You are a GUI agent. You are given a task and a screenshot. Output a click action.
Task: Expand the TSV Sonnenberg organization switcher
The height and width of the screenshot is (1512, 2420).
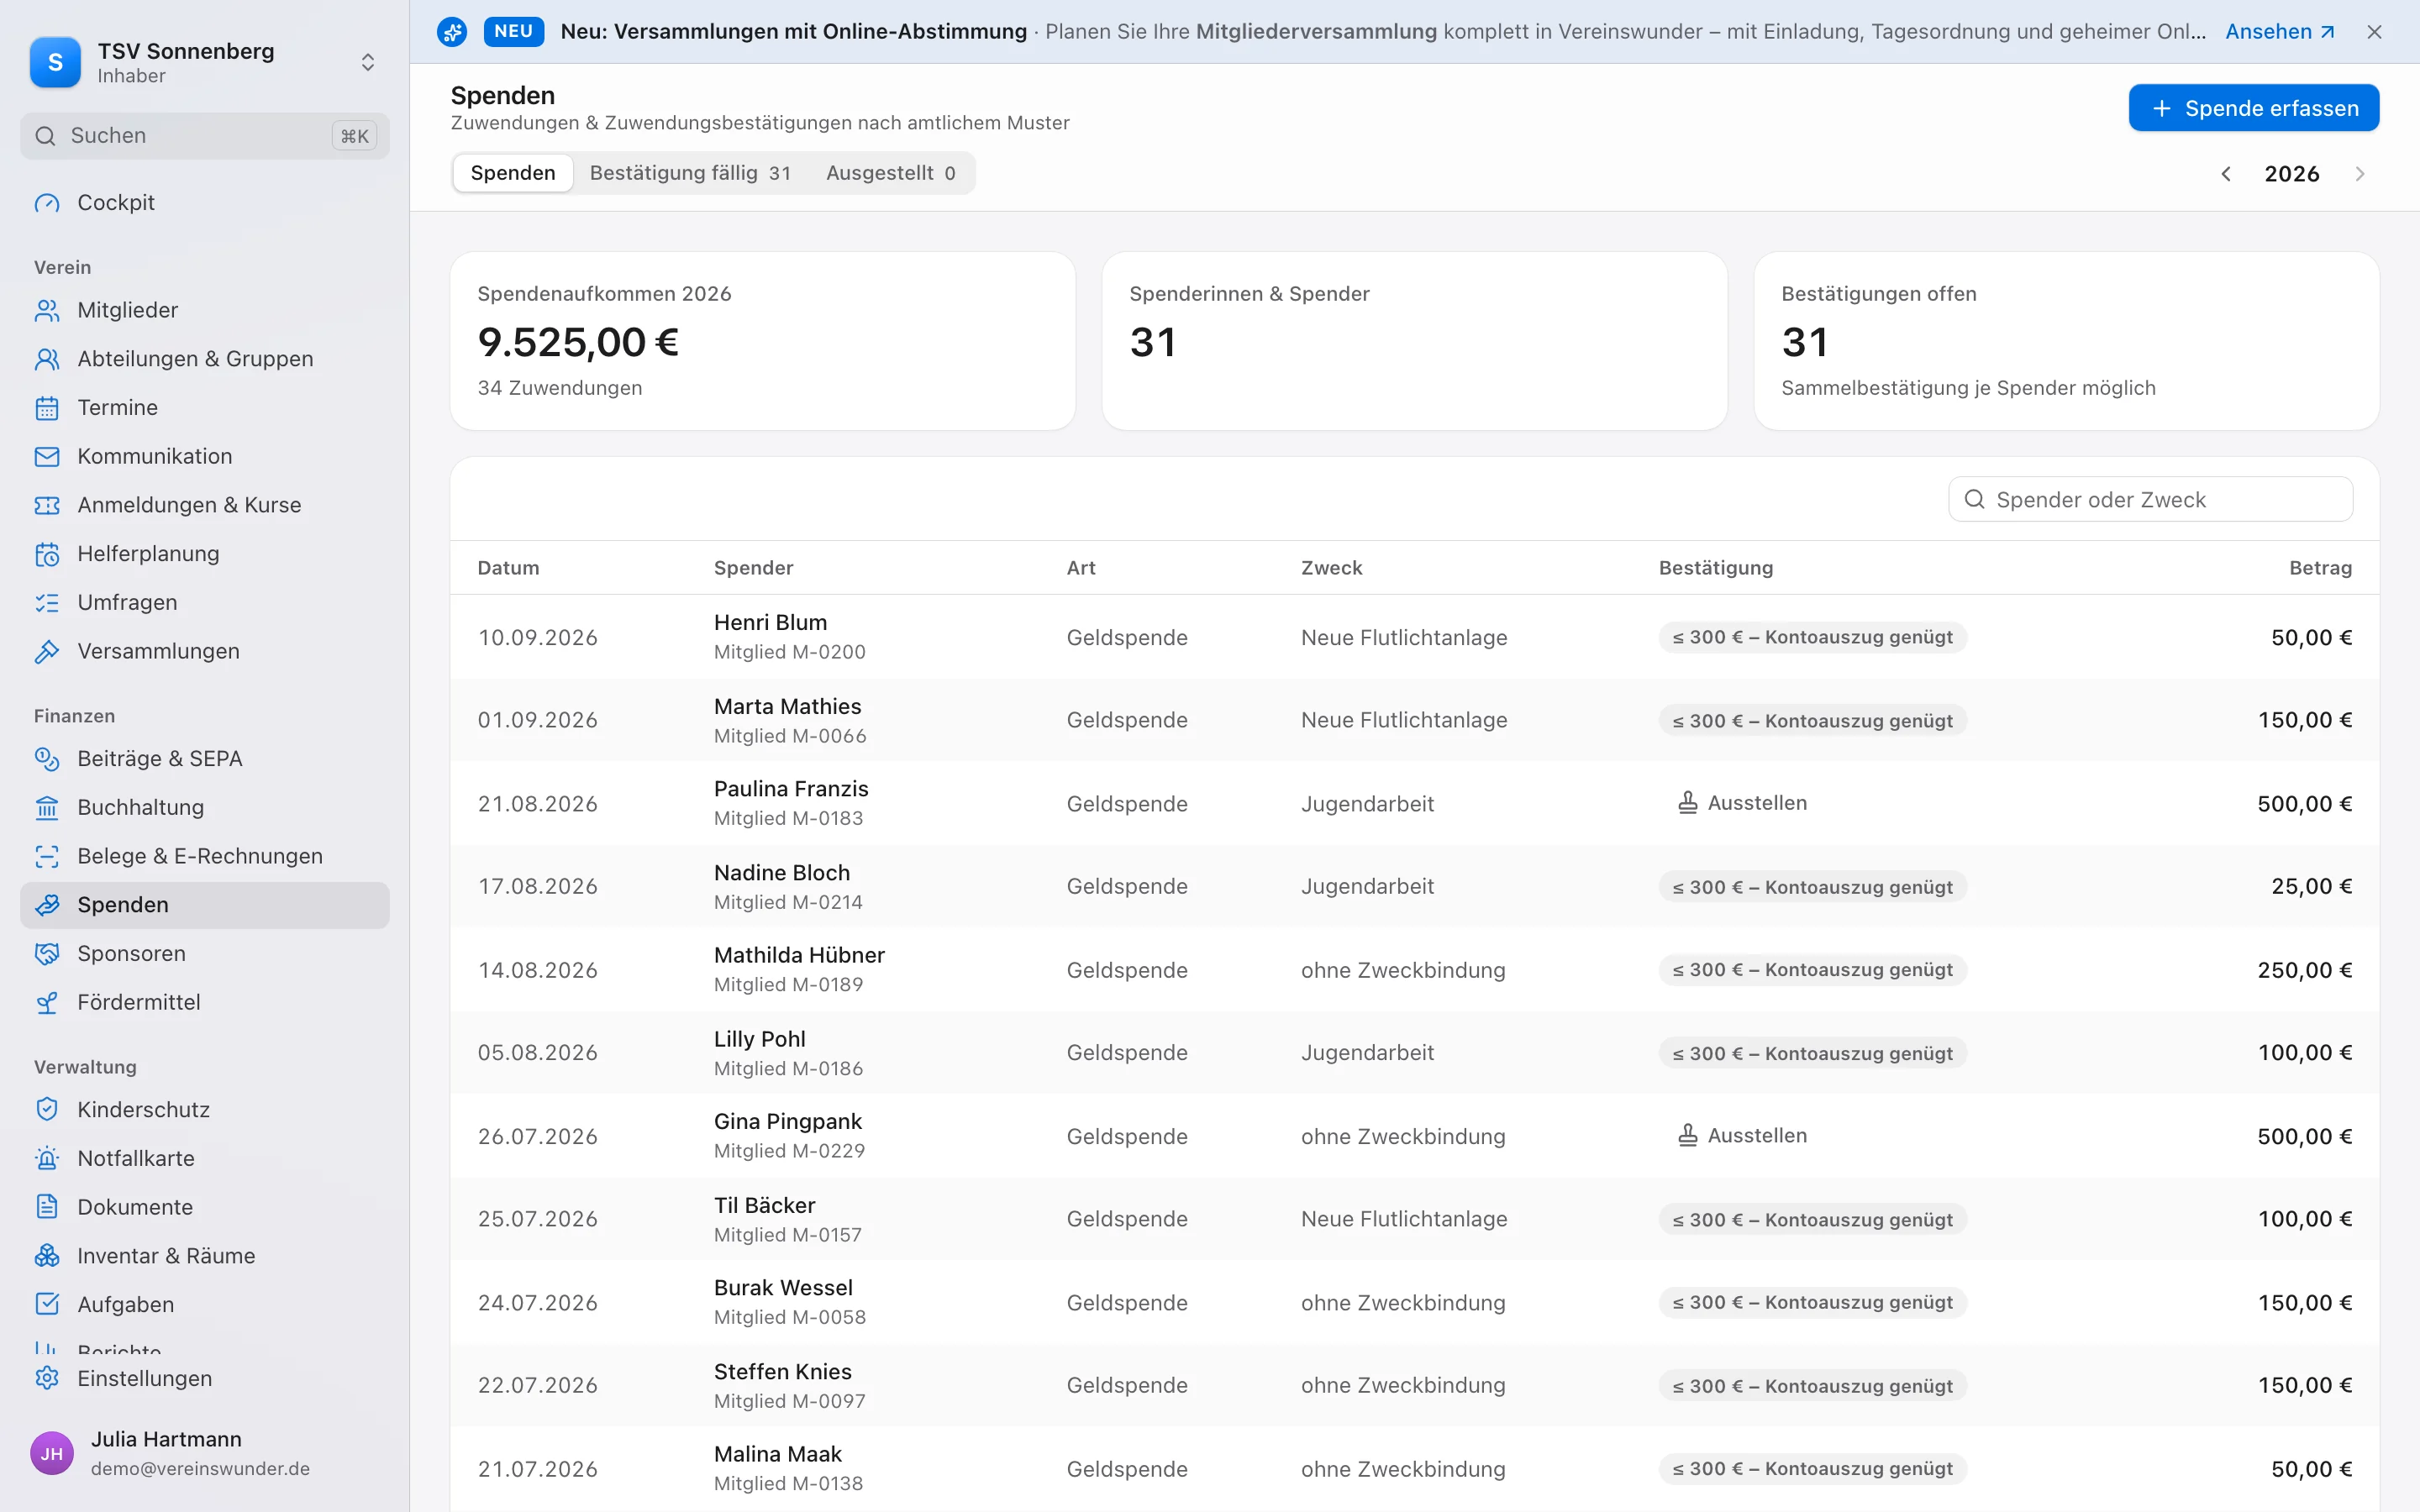point(204,62)
